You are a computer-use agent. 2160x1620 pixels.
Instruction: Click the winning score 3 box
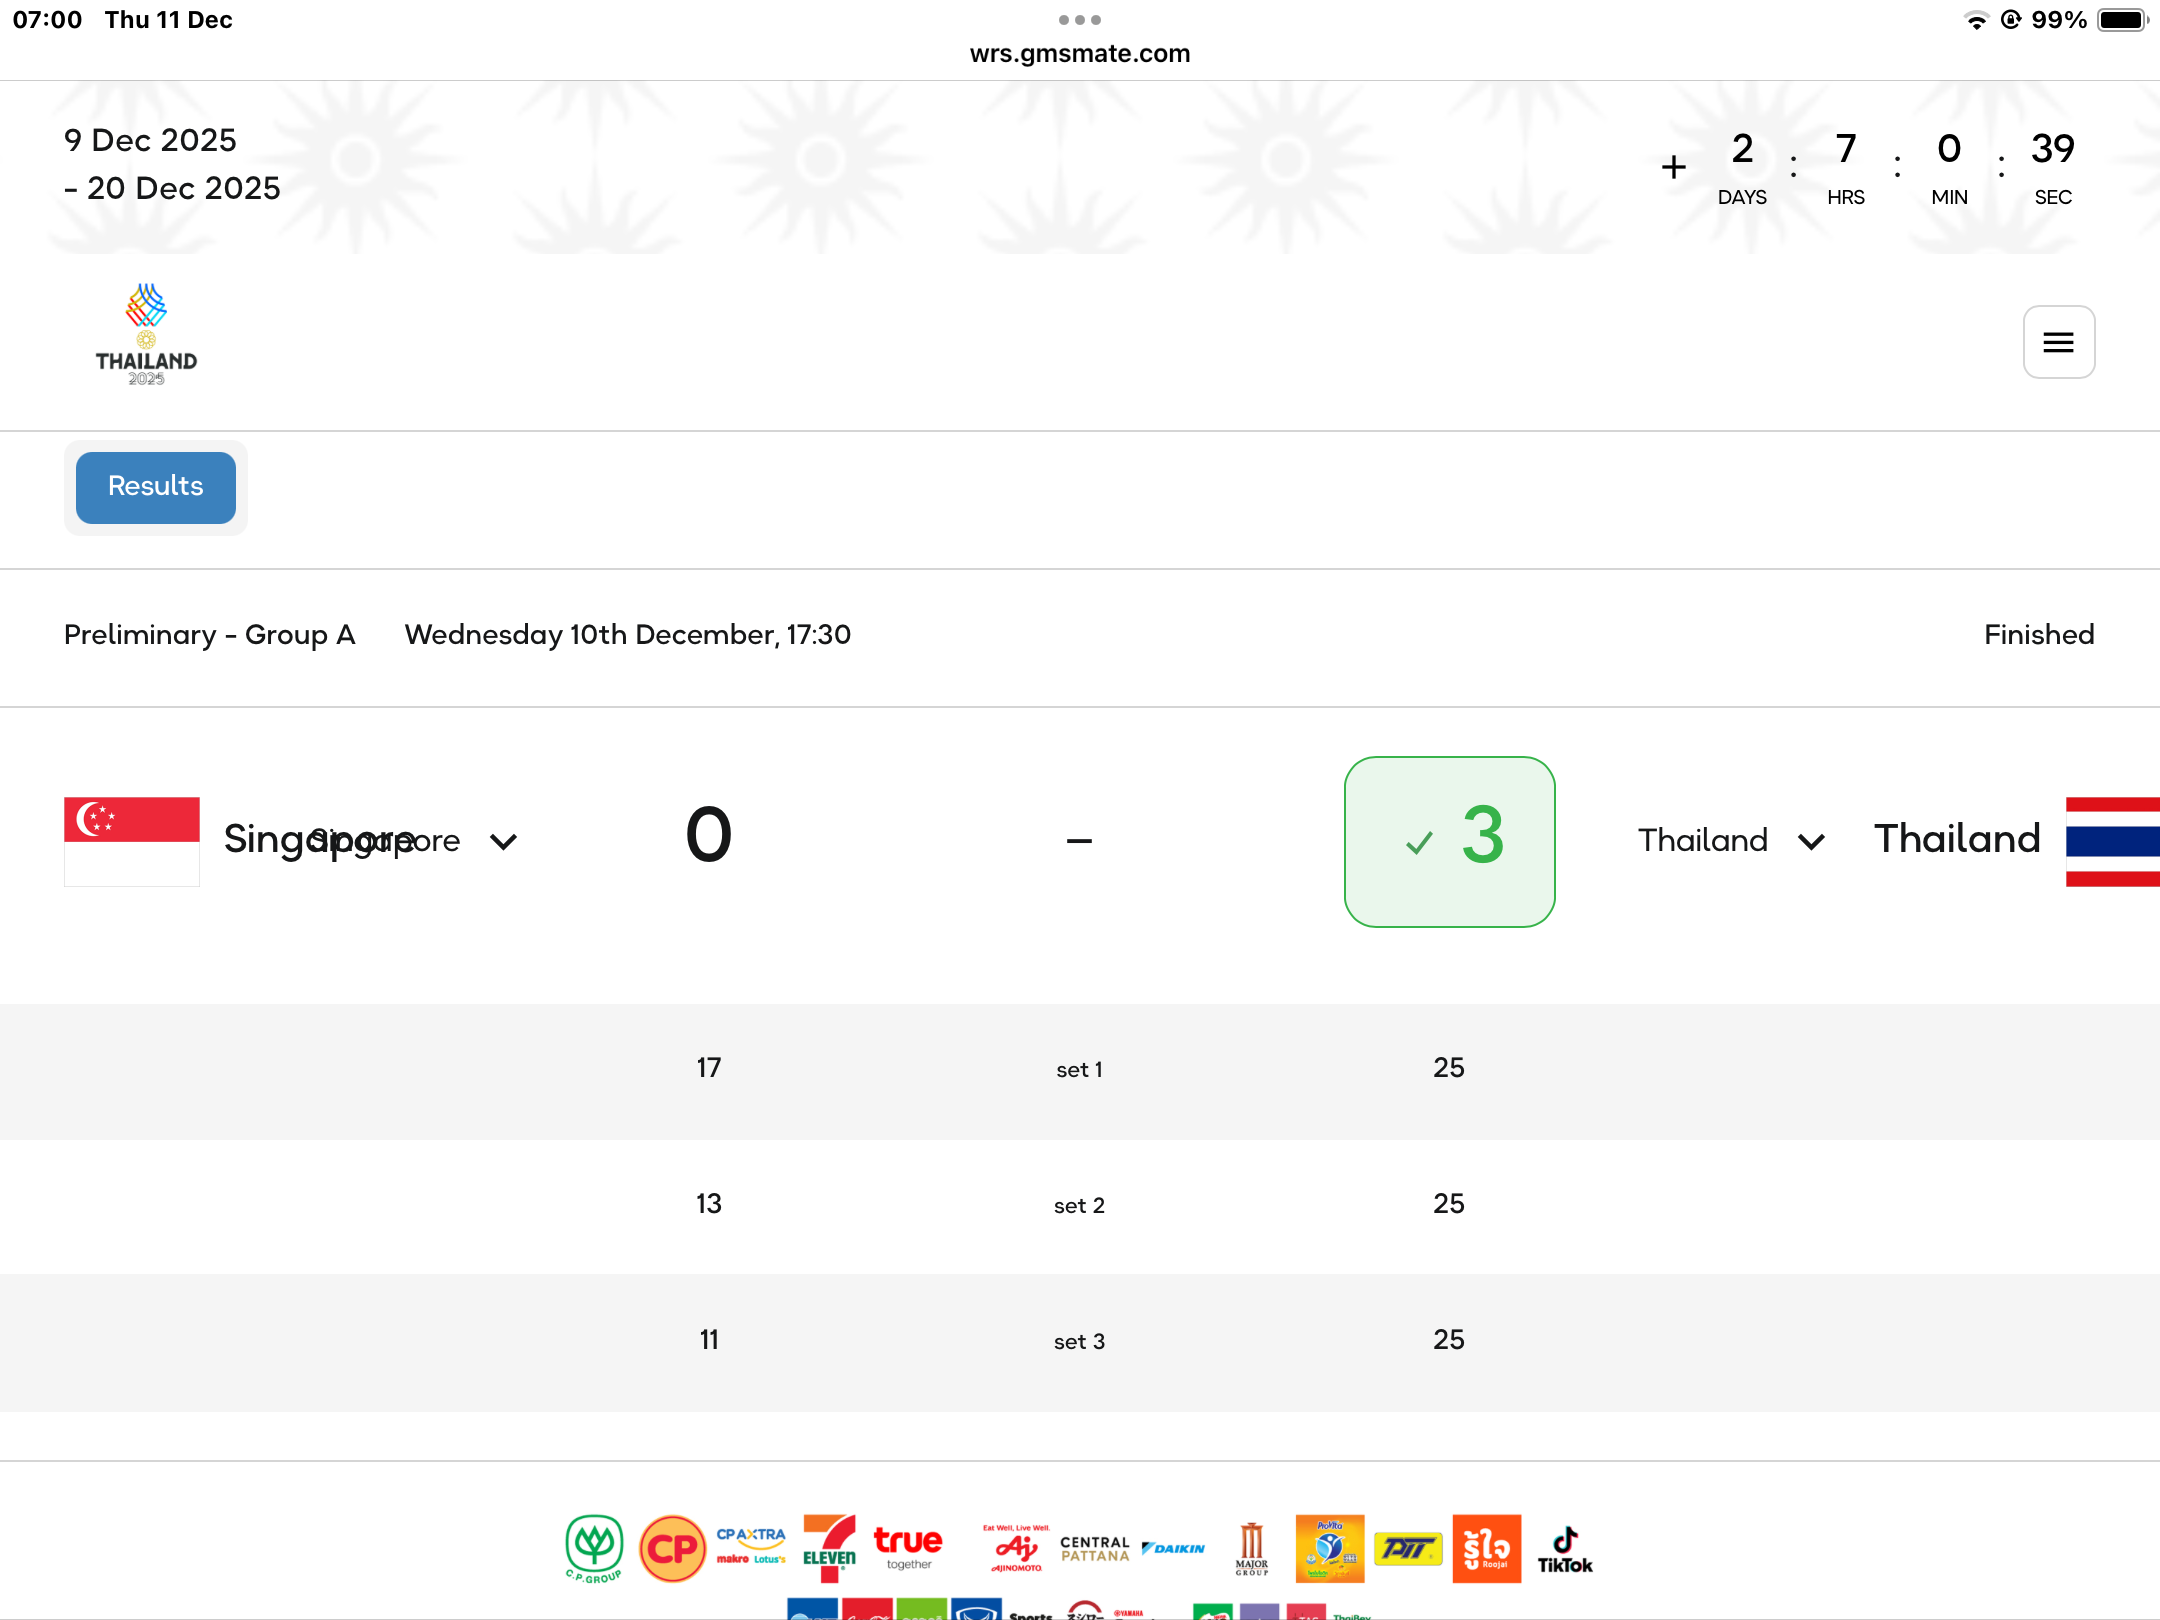tap(1449, 841)
